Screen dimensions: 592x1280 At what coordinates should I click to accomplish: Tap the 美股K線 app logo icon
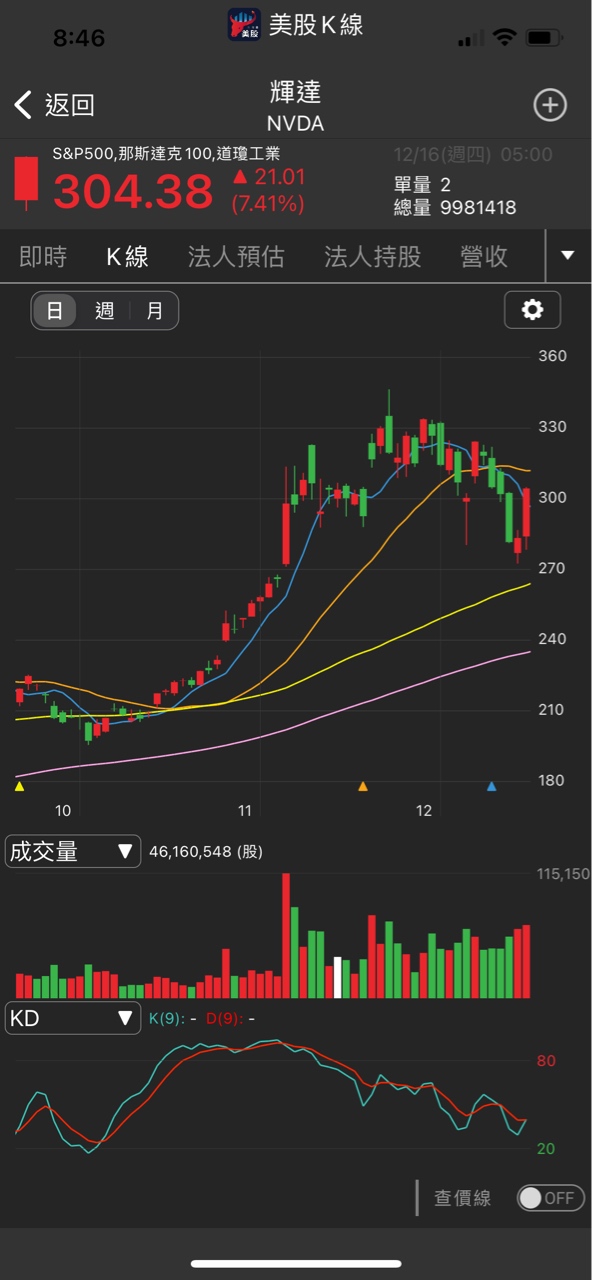tap(244, 24)
